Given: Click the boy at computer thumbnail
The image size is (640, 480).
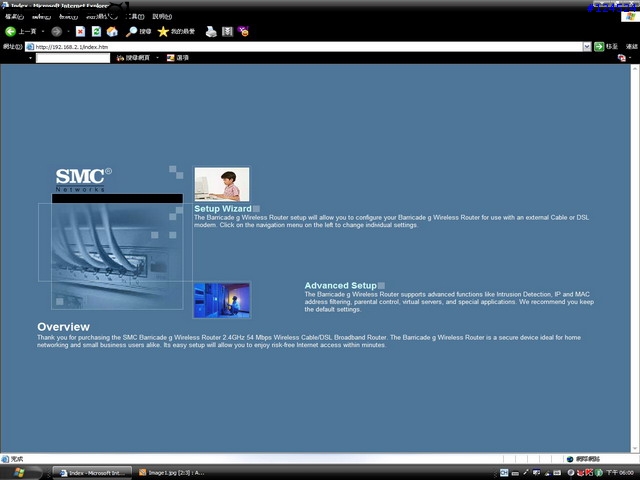Looking at the screenshot, I should tap(222, 184).
